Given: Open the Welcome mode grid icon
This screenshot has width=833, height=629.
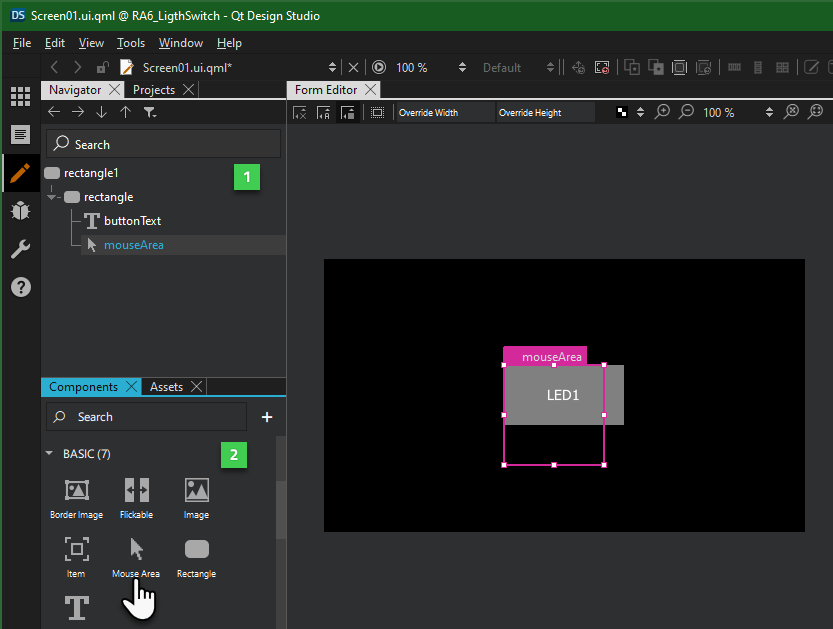Looking at the screenshot, I should (20, 97).
